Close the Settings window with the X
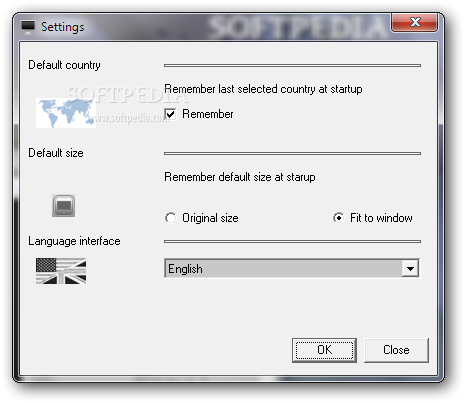Viewport: 465px width, 403px height. click(x=415, y=22)
